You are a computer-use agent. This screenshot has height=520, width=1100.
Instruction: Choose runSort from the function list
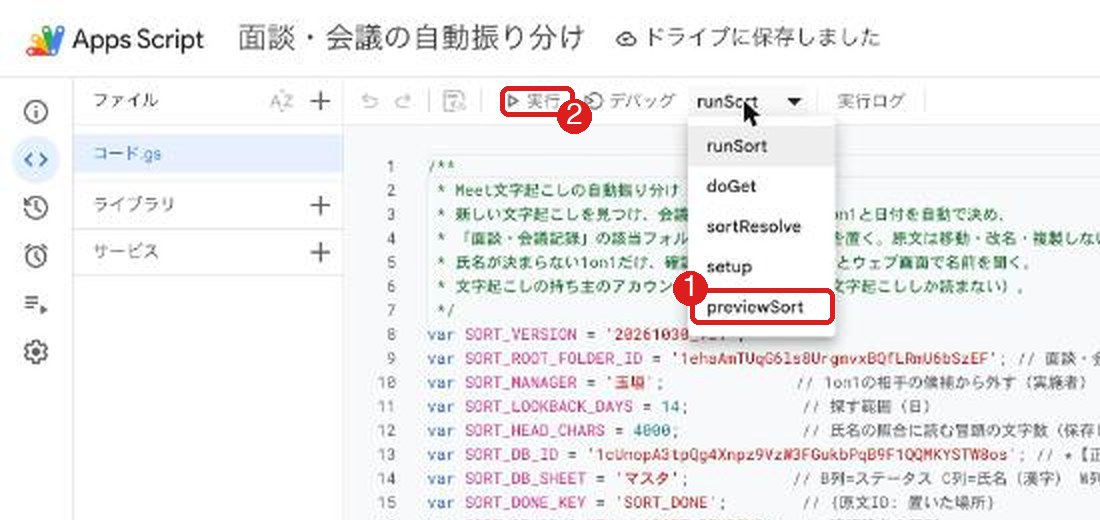coord(761,147)
